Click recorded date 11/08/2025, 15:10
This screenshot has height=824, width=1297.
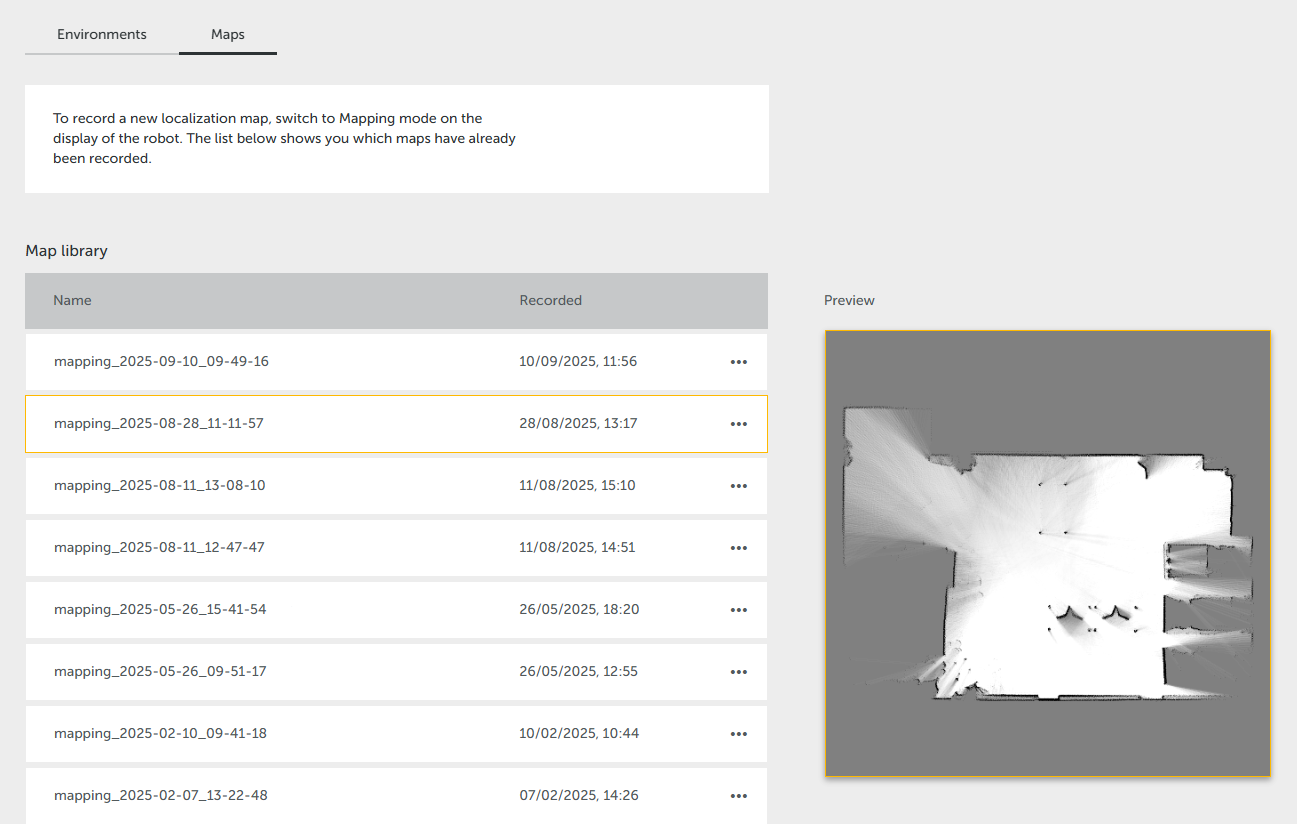[577, 486]
